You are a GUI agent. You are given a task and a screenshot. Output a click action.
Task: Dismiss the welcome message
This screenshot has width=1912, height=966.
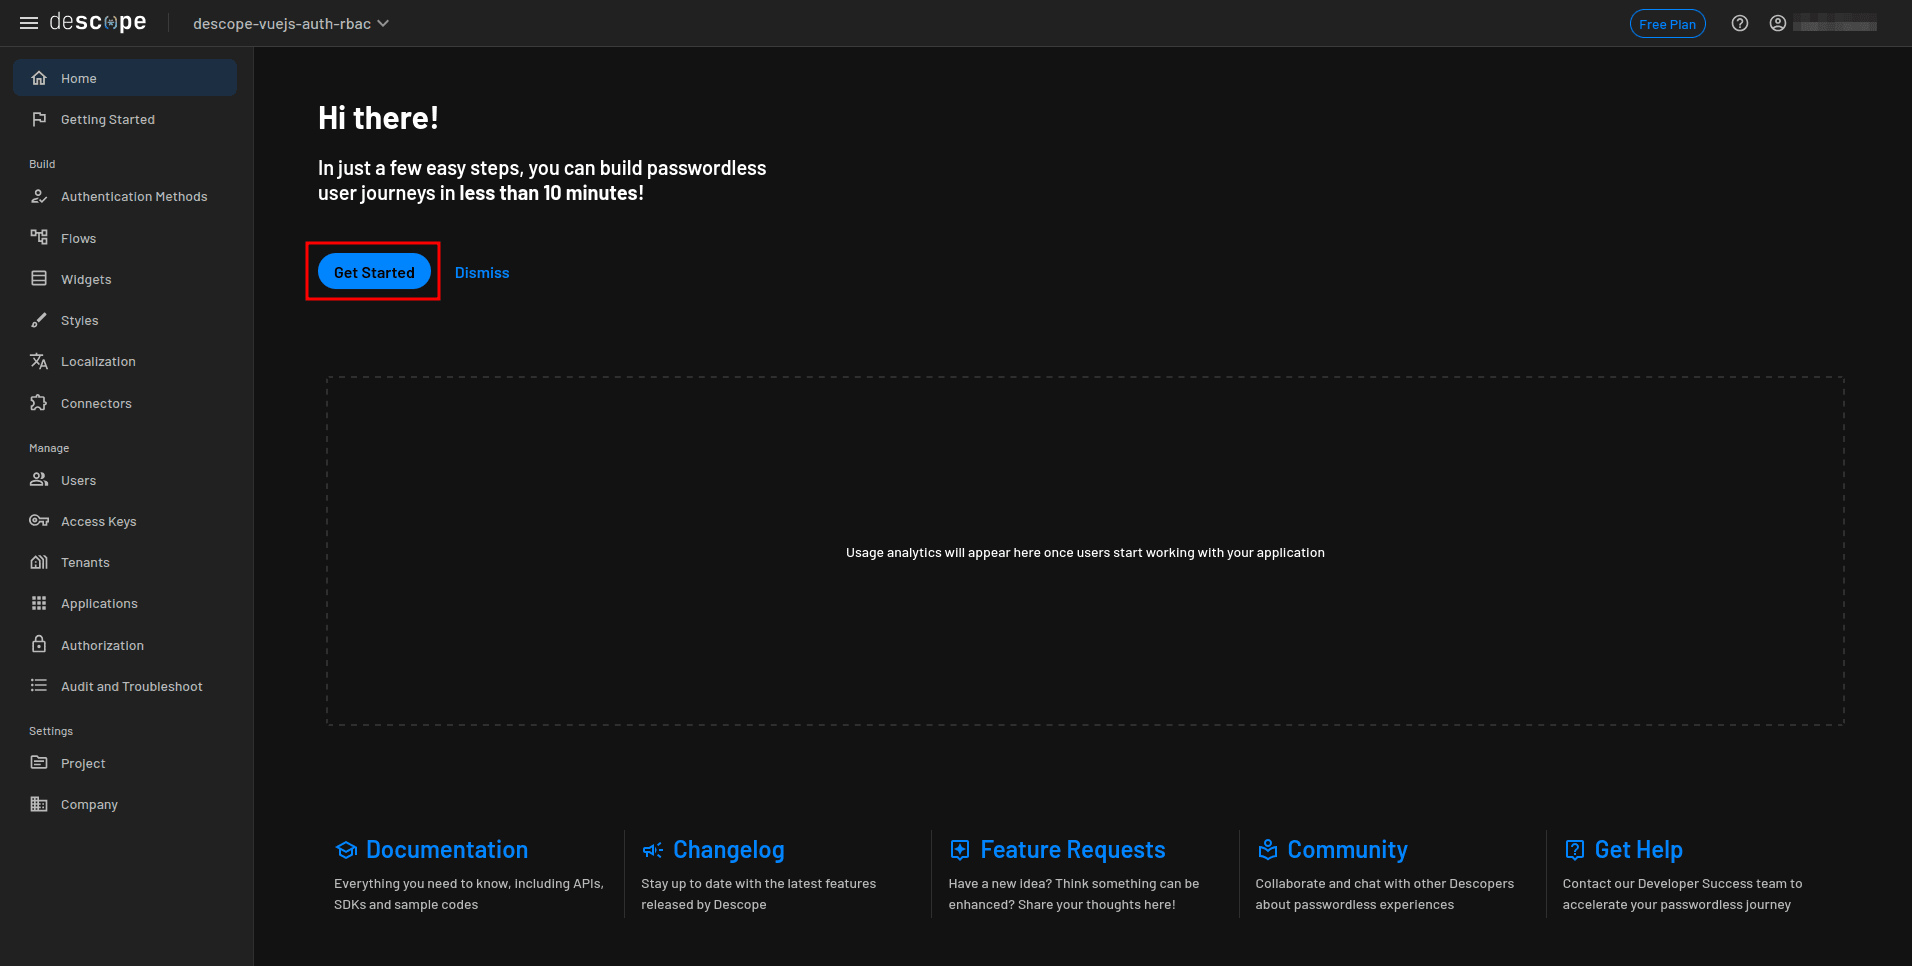tap(482, 272)
